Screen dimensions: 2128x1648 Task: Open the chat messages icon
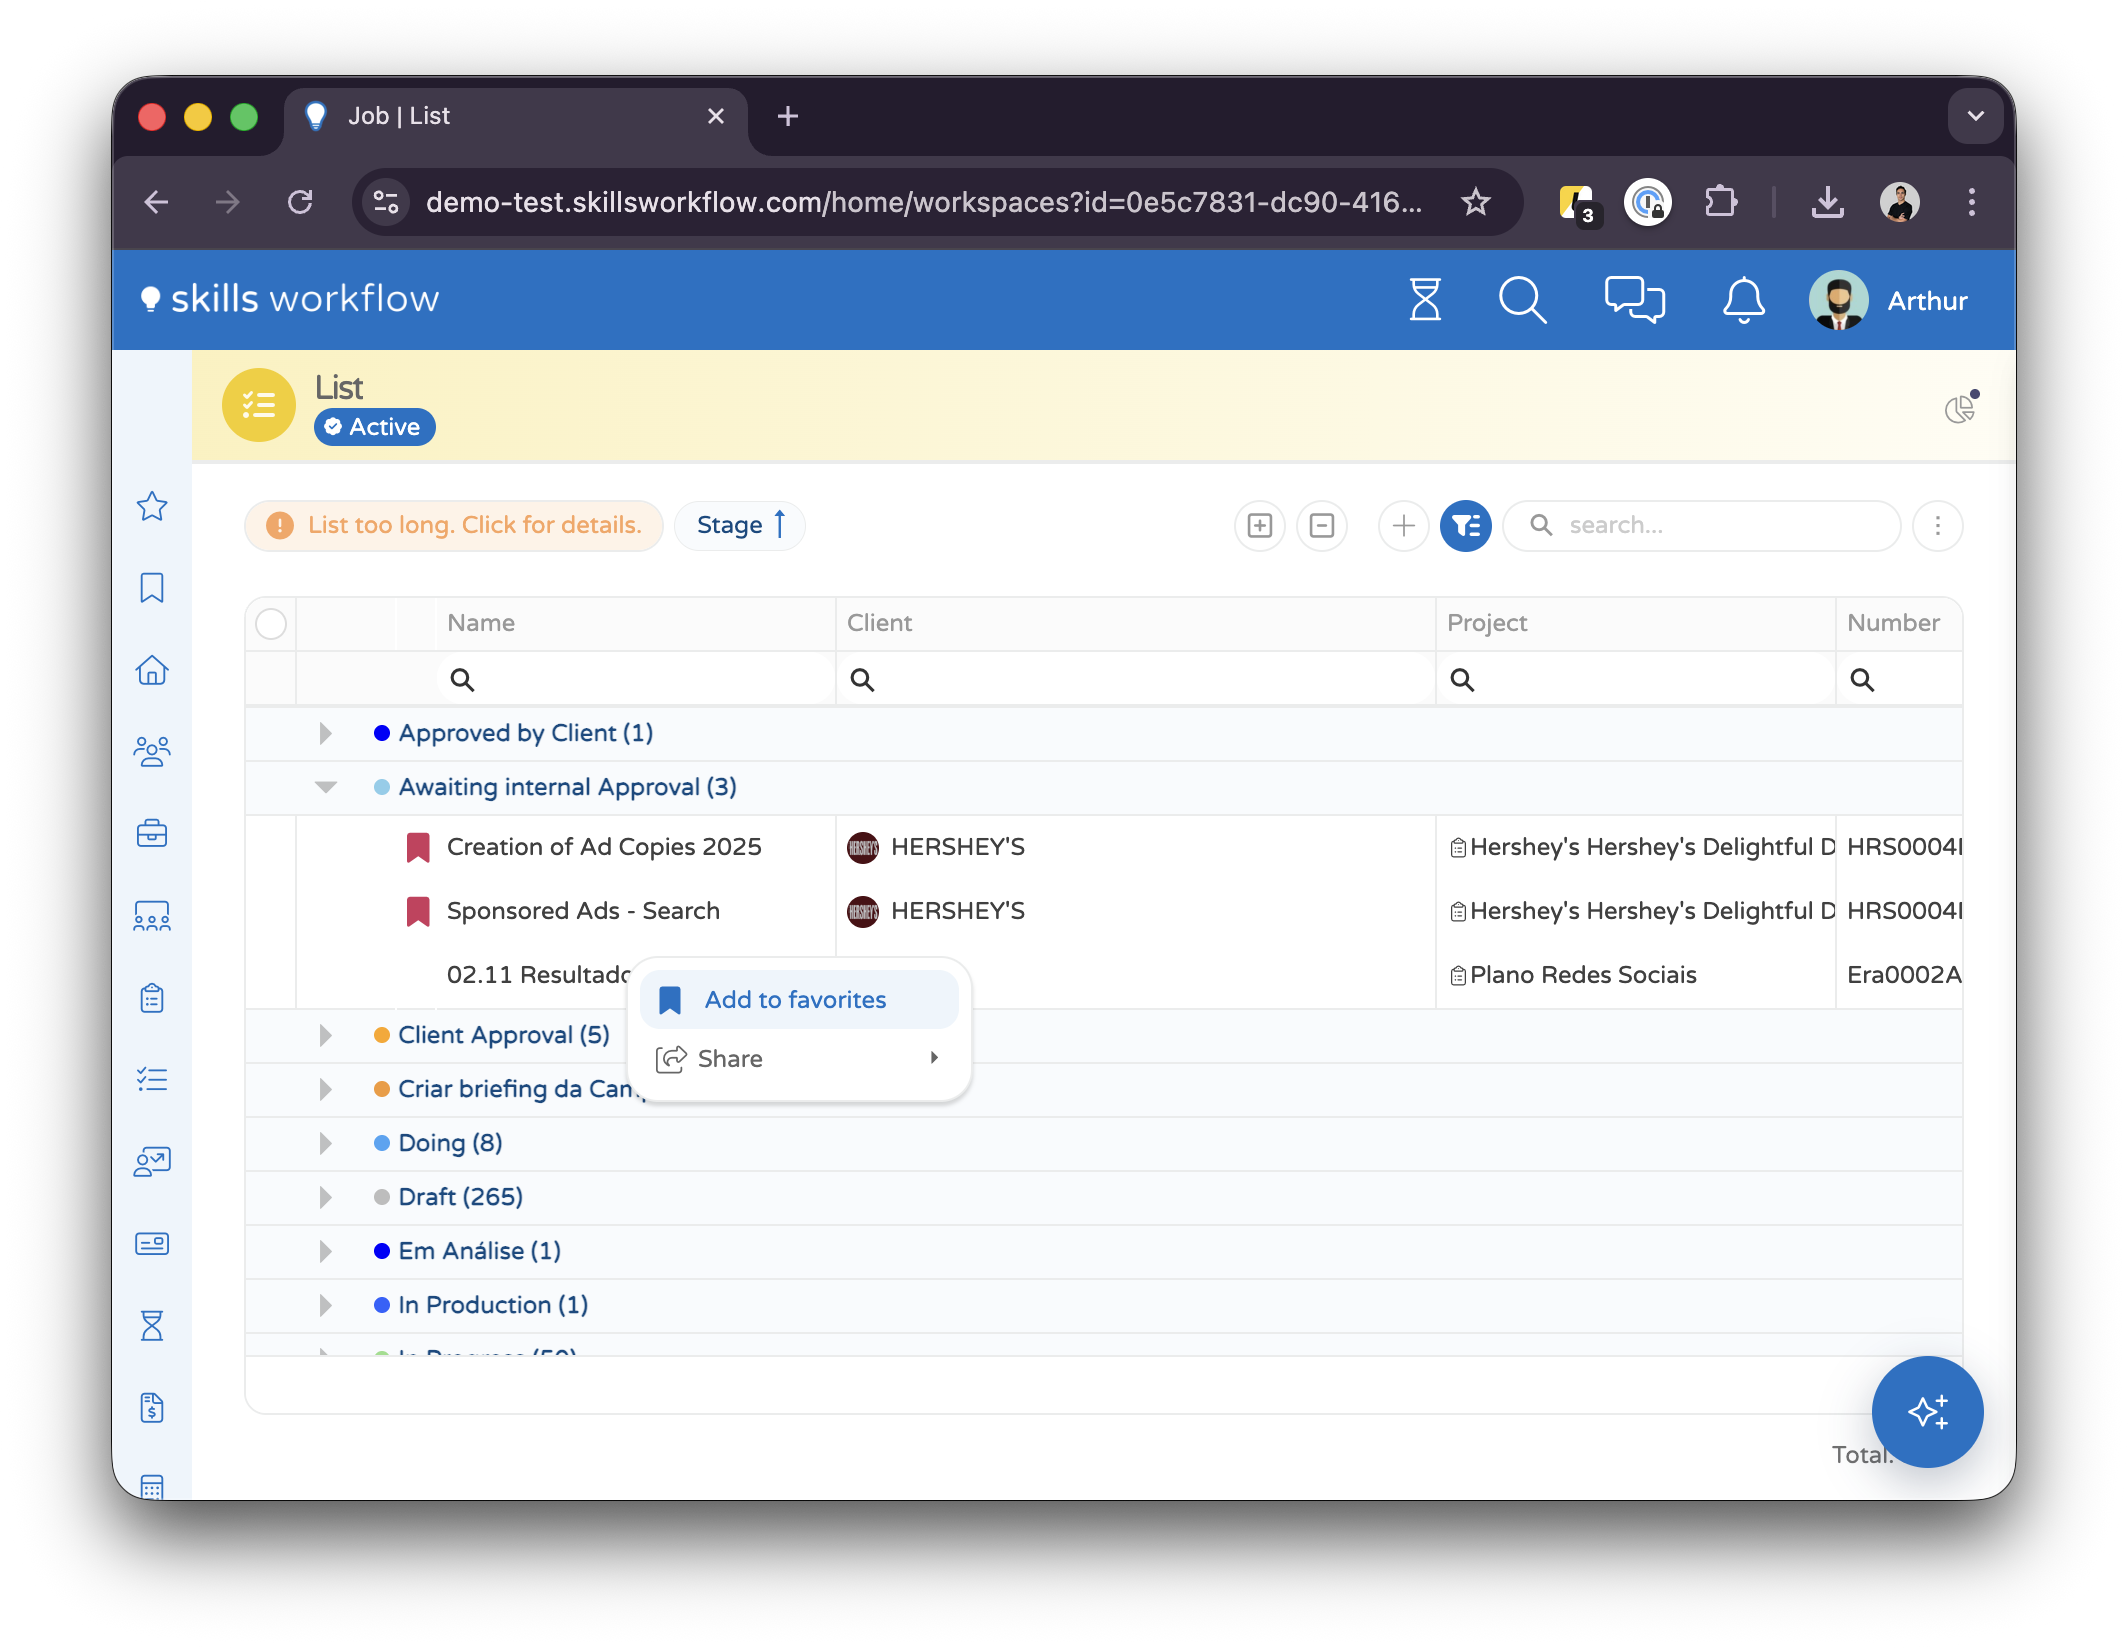coord(1634,299)
